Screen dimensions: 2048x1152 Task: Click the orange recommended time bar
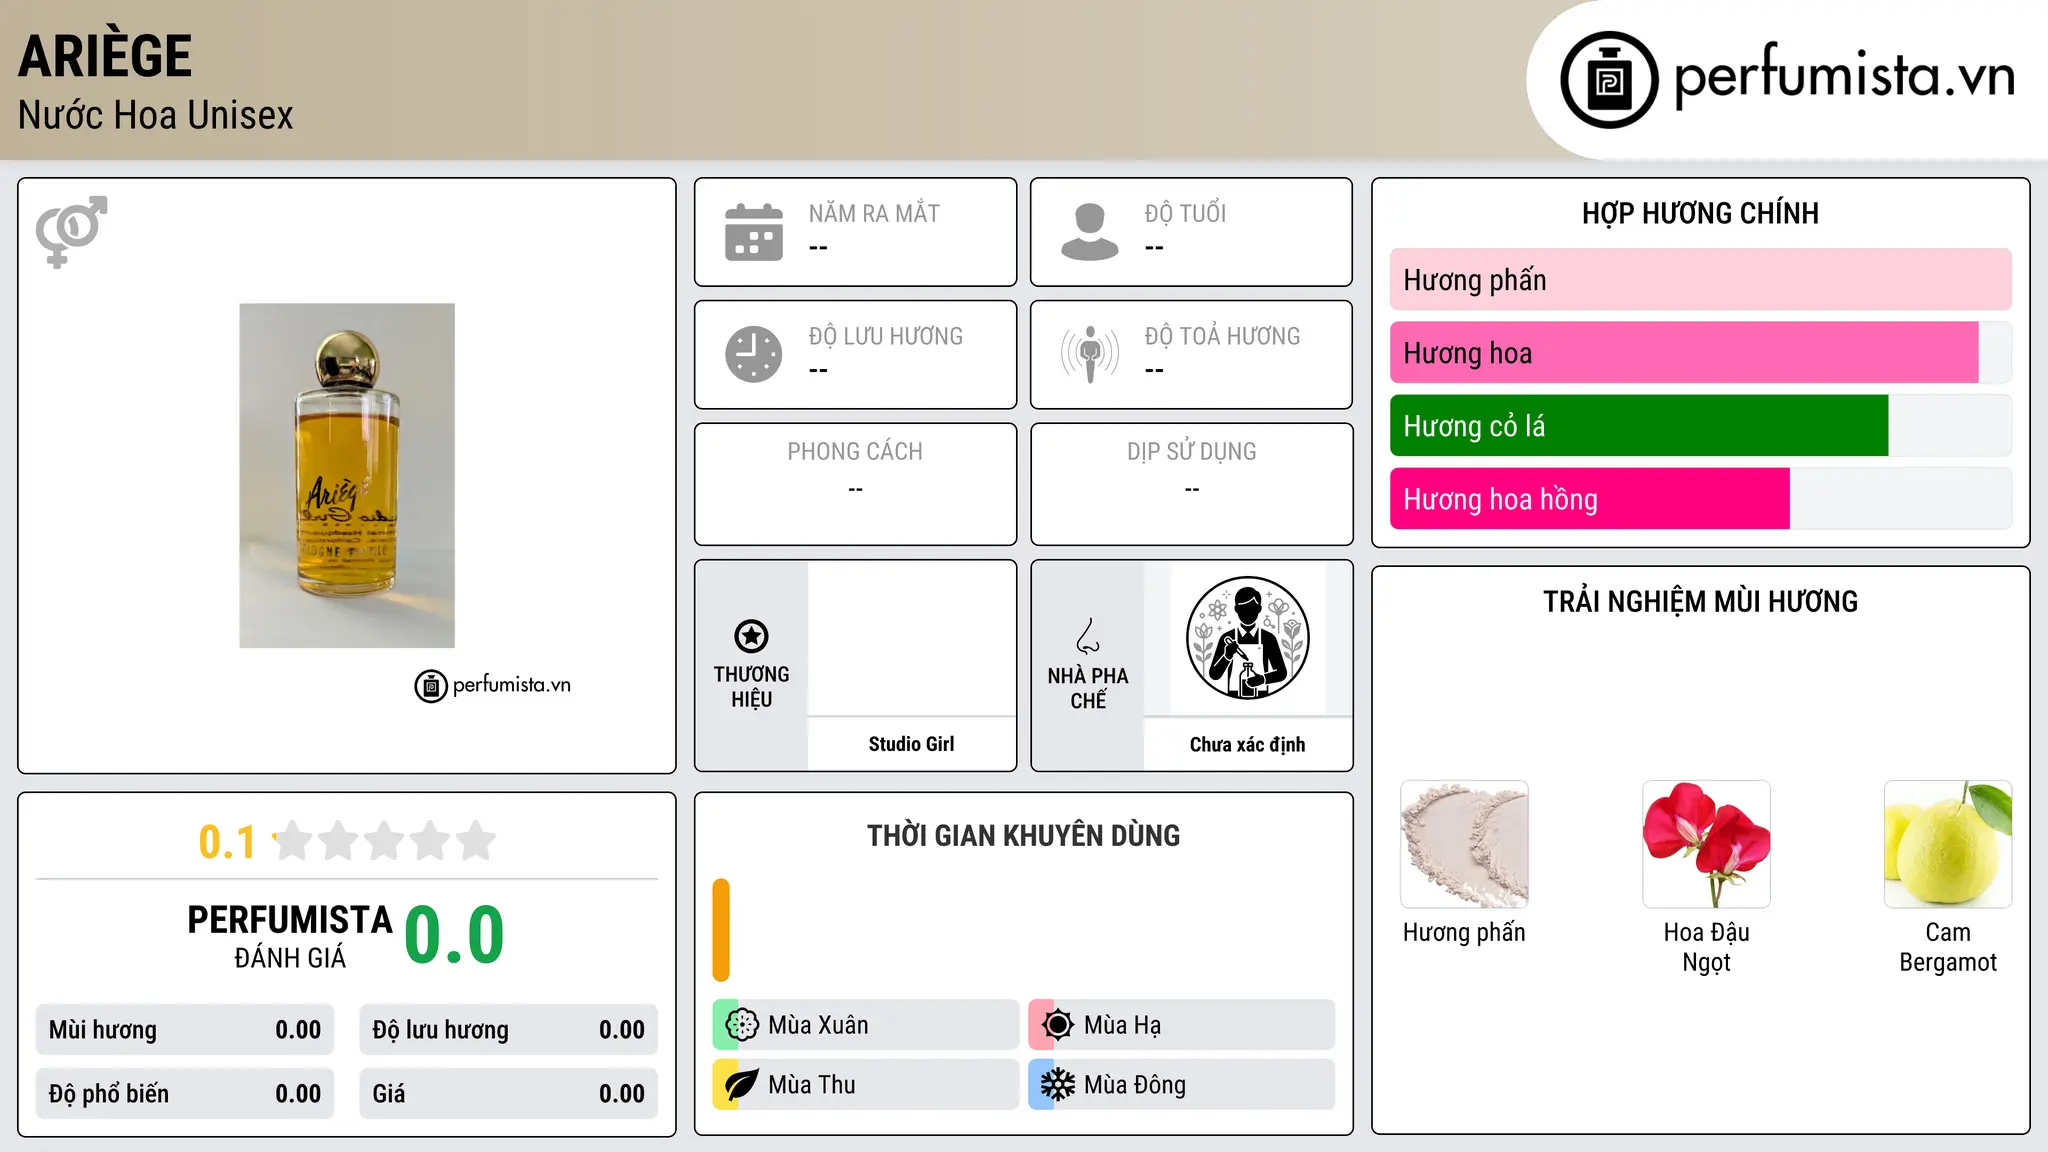(x=721, y=930)
